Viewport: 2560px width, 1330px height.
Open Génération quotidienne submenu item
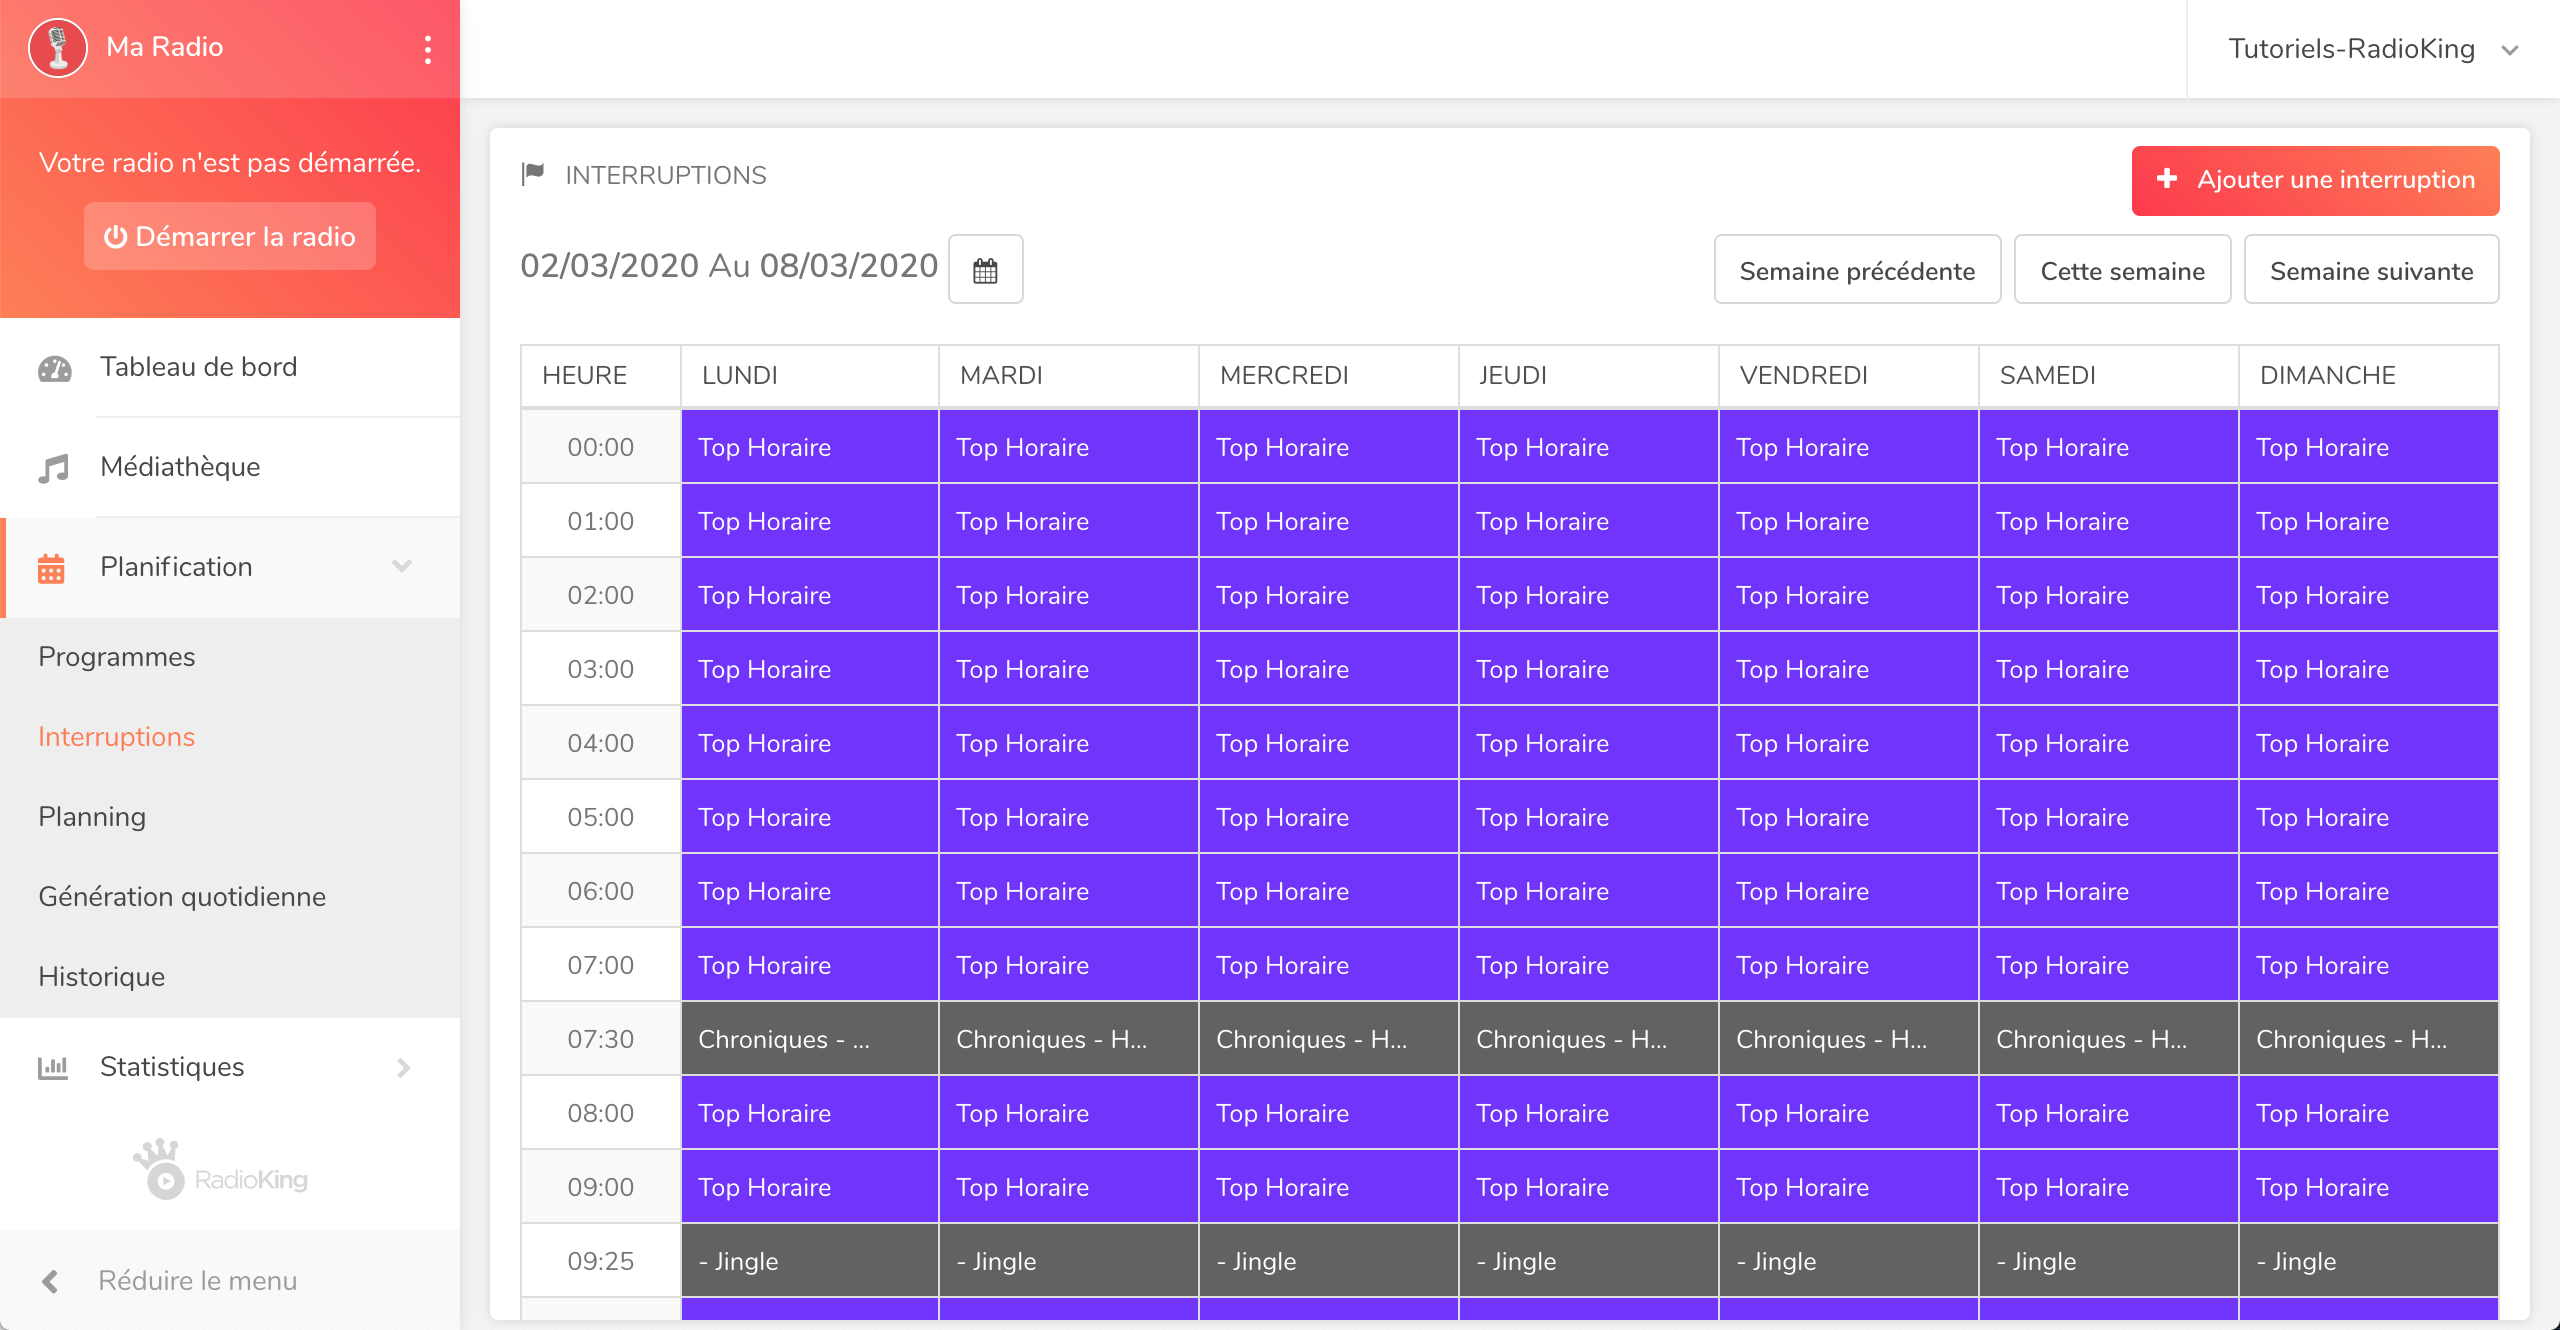(x=182, y=897)
